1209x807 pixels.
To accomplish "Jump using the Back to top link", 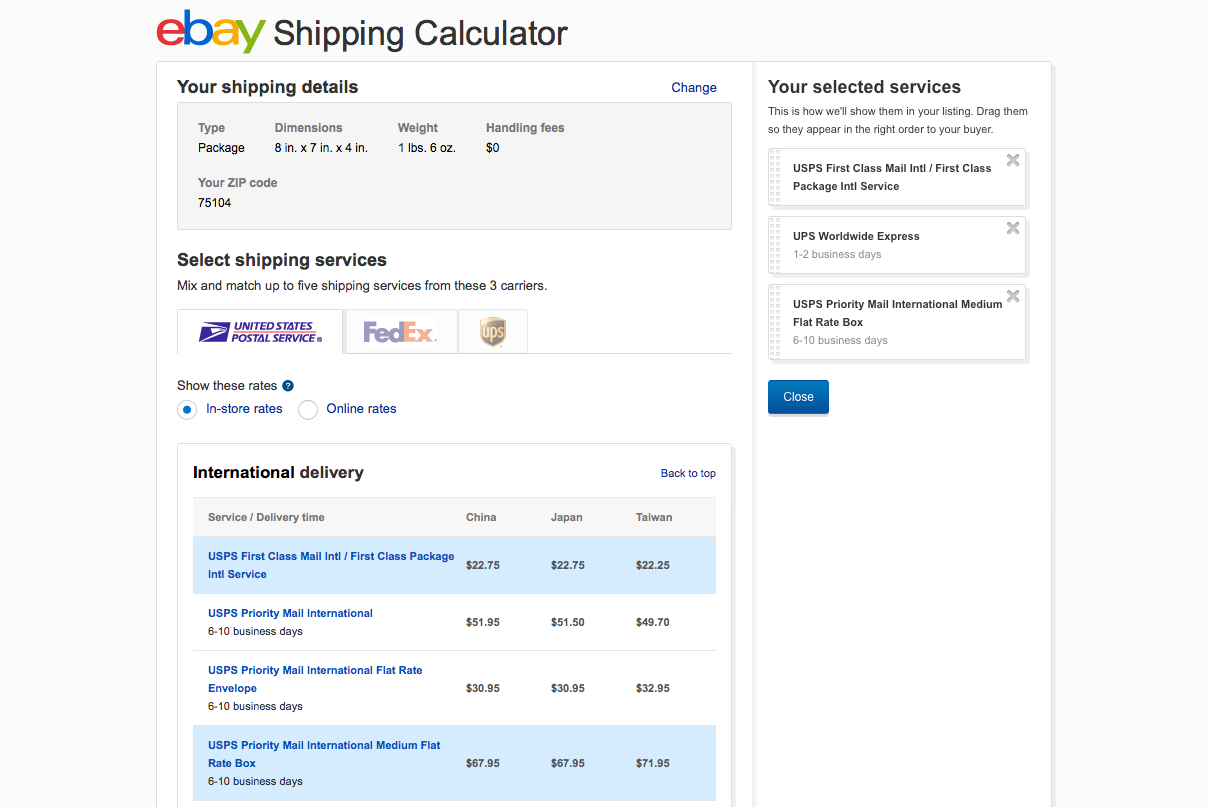I will pos(688,473).
